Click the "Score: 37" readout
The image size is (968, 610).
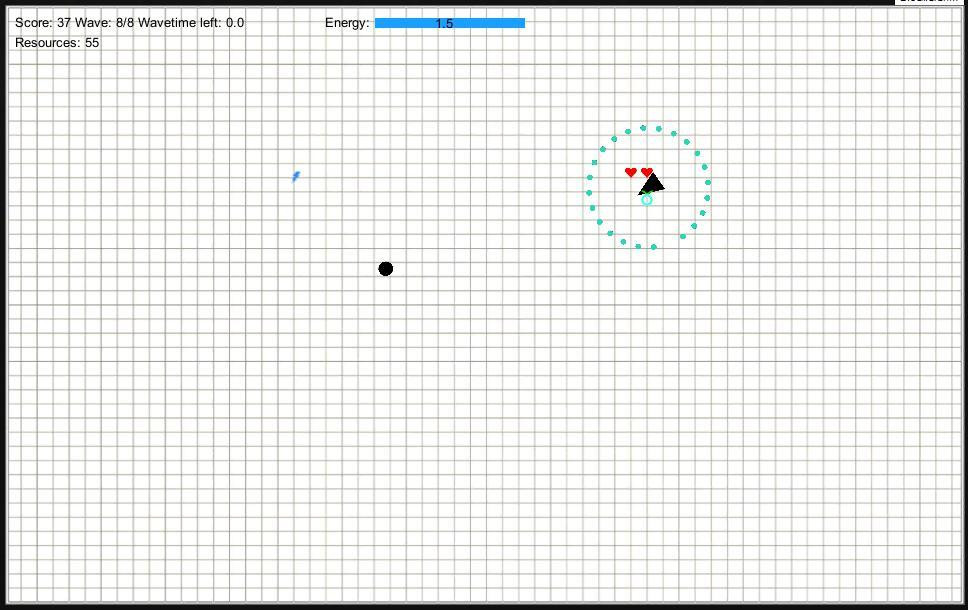point(43,23)
